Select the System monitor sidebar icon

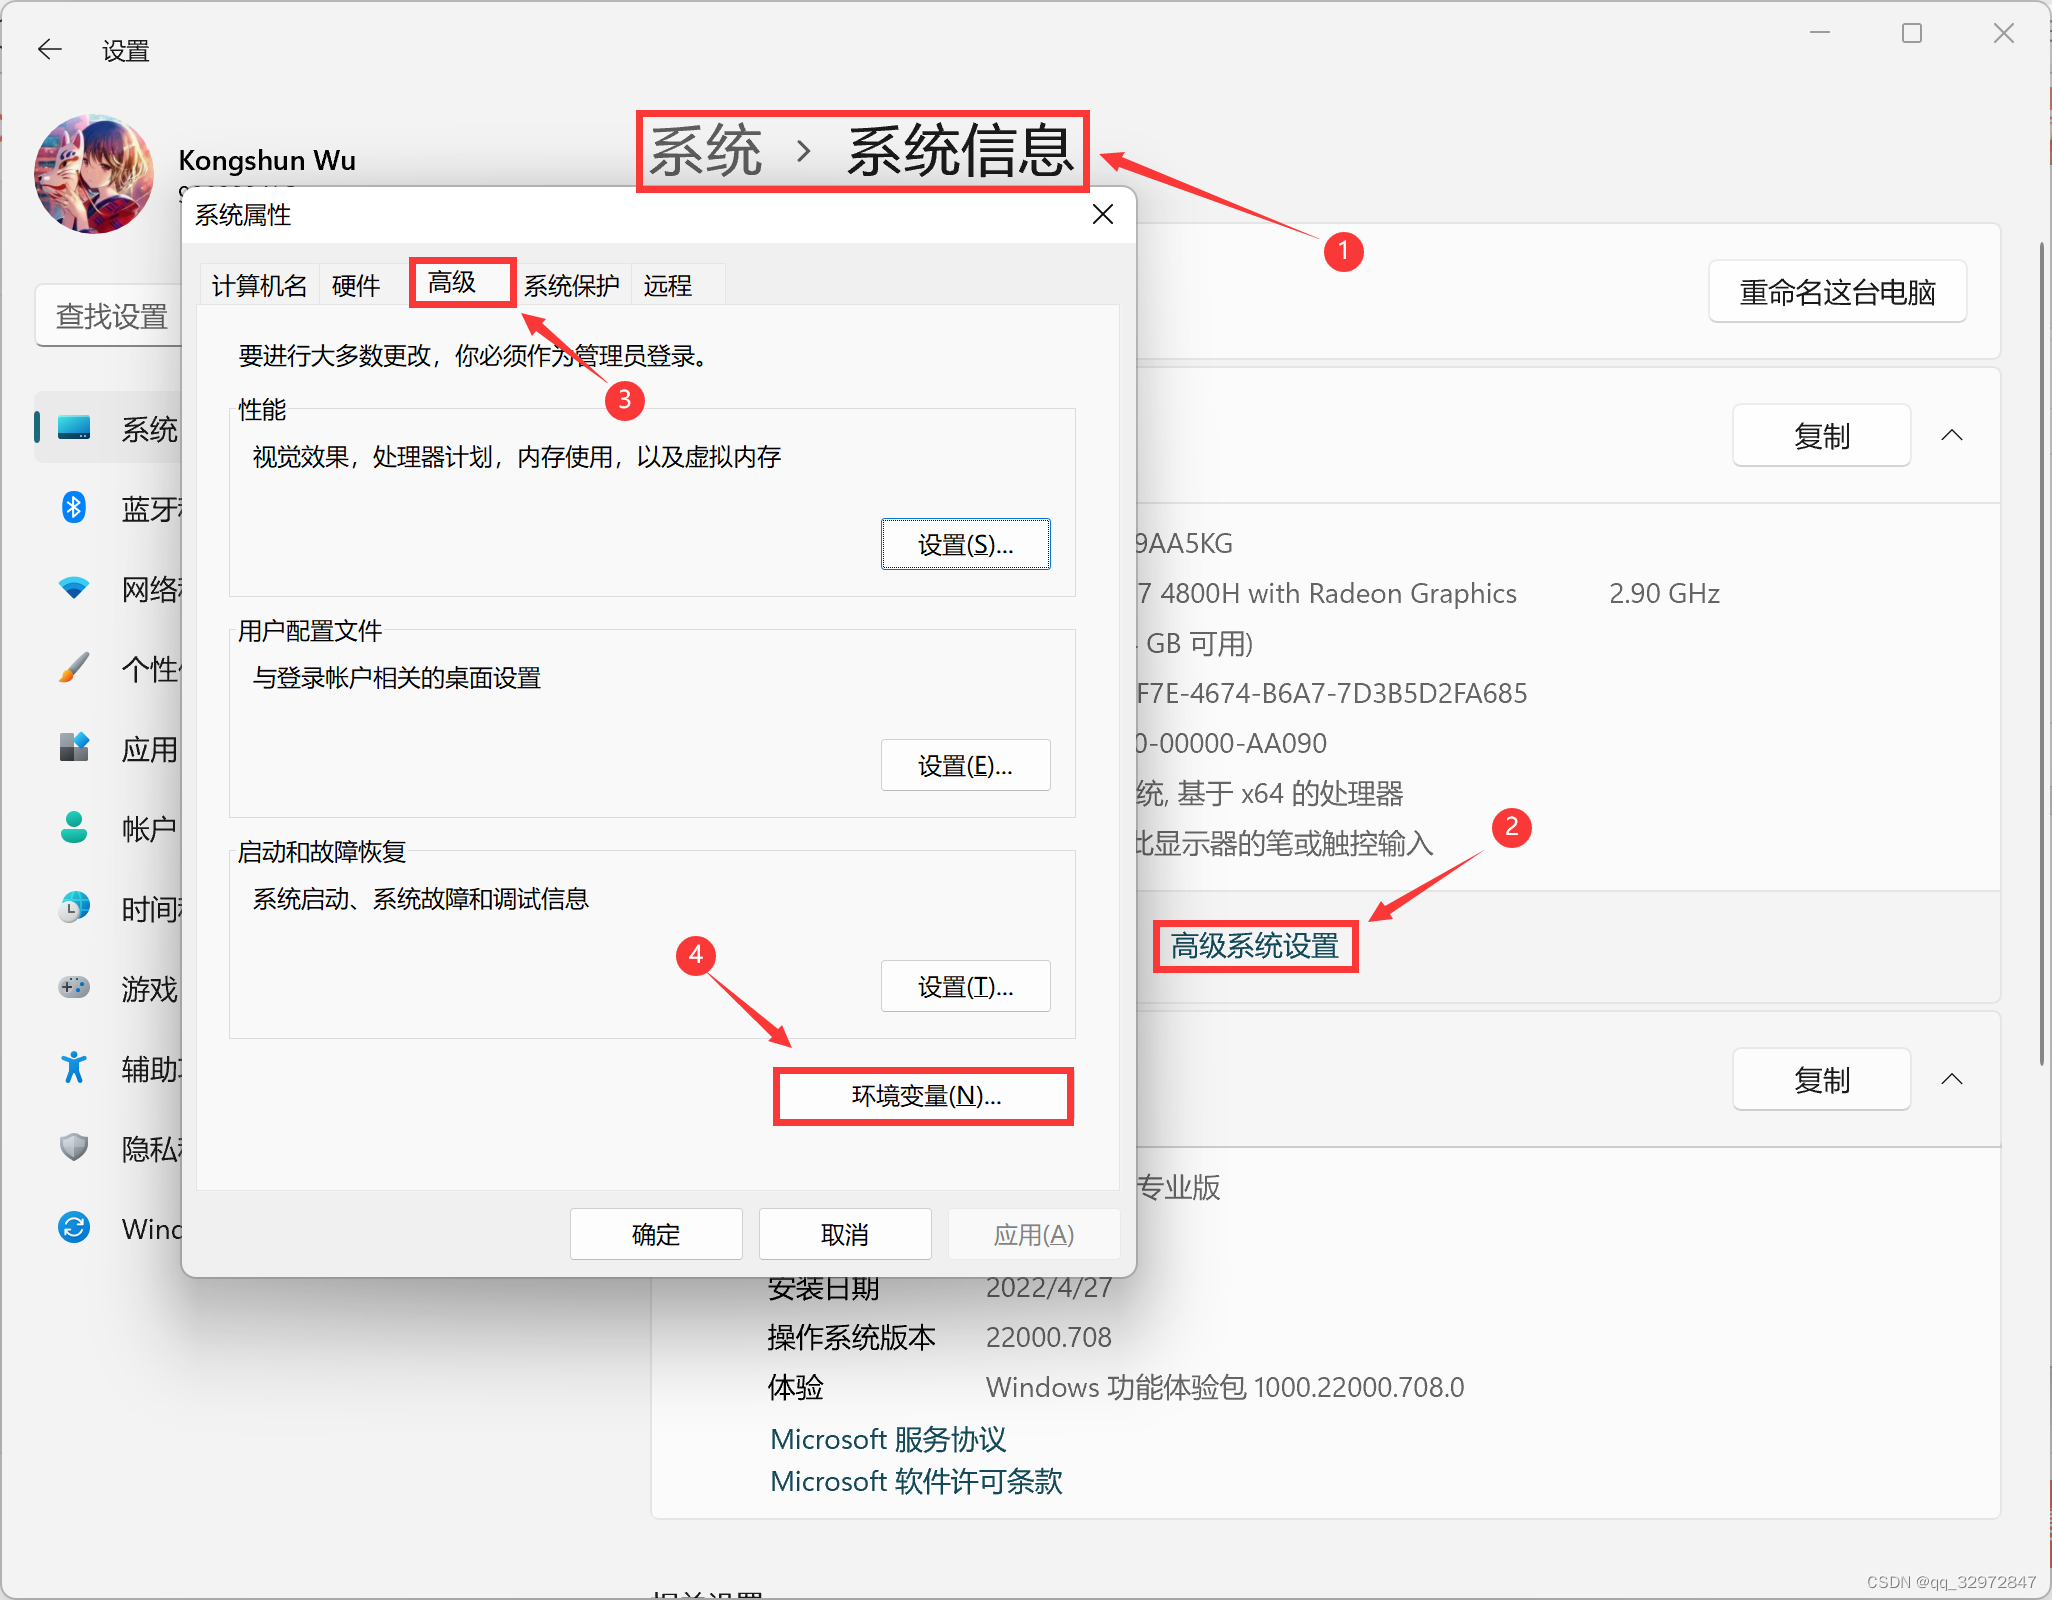pyautogui.click(x=74, y=428)
